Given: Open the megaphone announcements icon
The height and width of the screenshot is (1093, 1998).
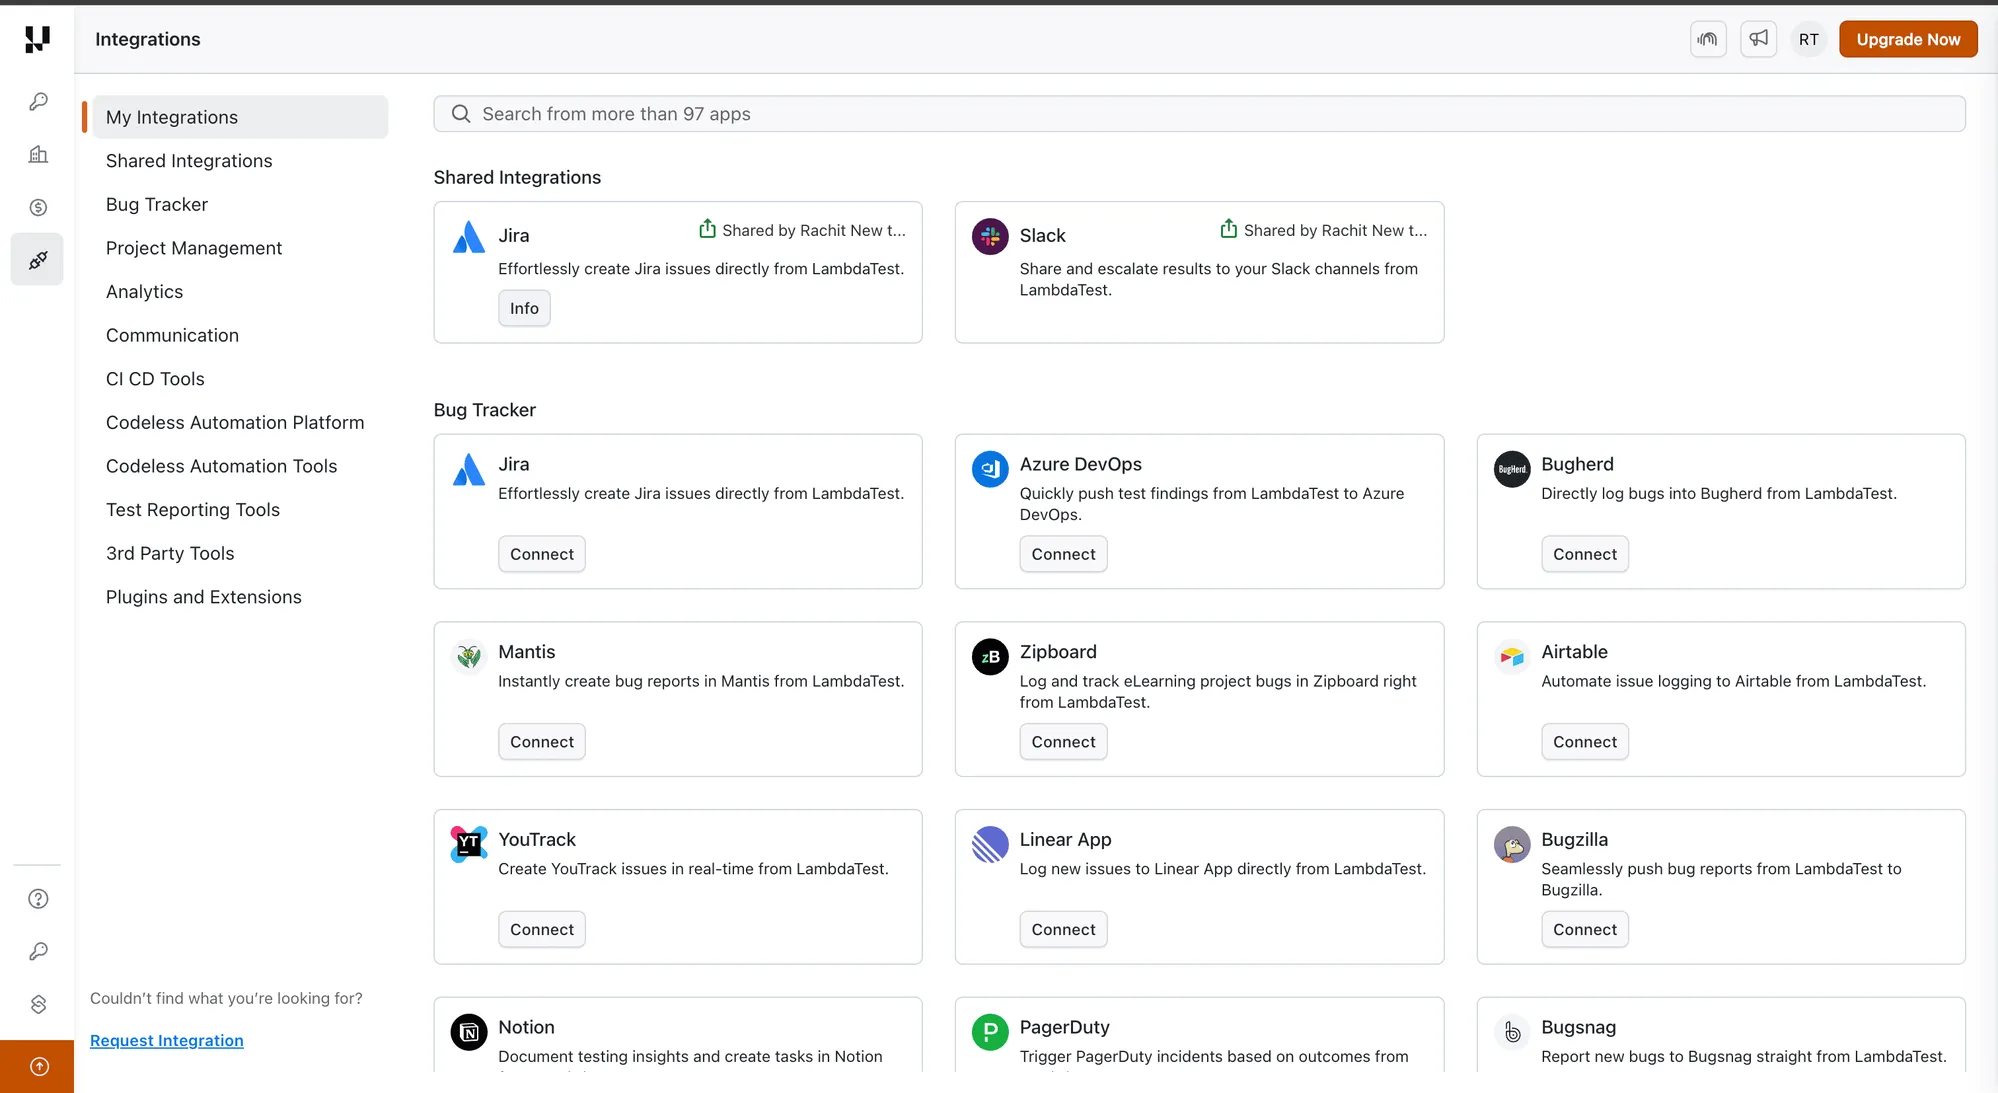Looking at the screenshot, I should (x=1758, y=39).
